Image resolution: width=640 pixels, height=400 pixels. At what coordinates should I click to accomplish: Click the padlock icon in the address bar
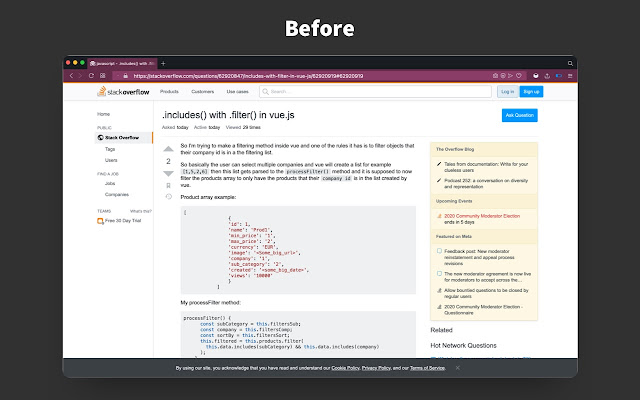click(126, 76)
